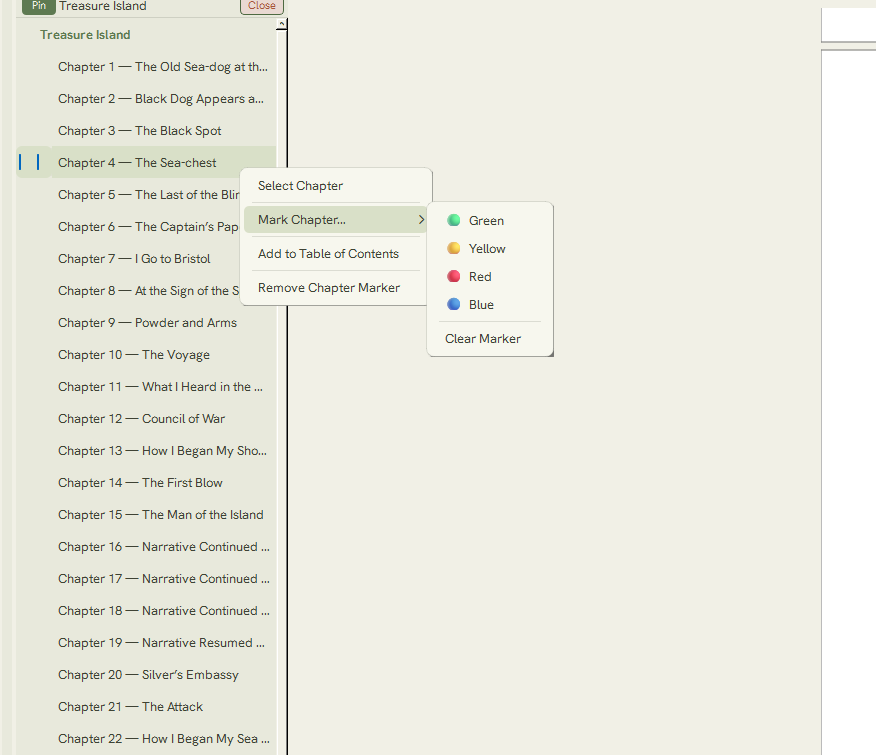This screenshot has height=755, width=876.
Task: Open Chapter 19 — Narrative Resumed
Action: pyautogui.click(x=163, y=643)
